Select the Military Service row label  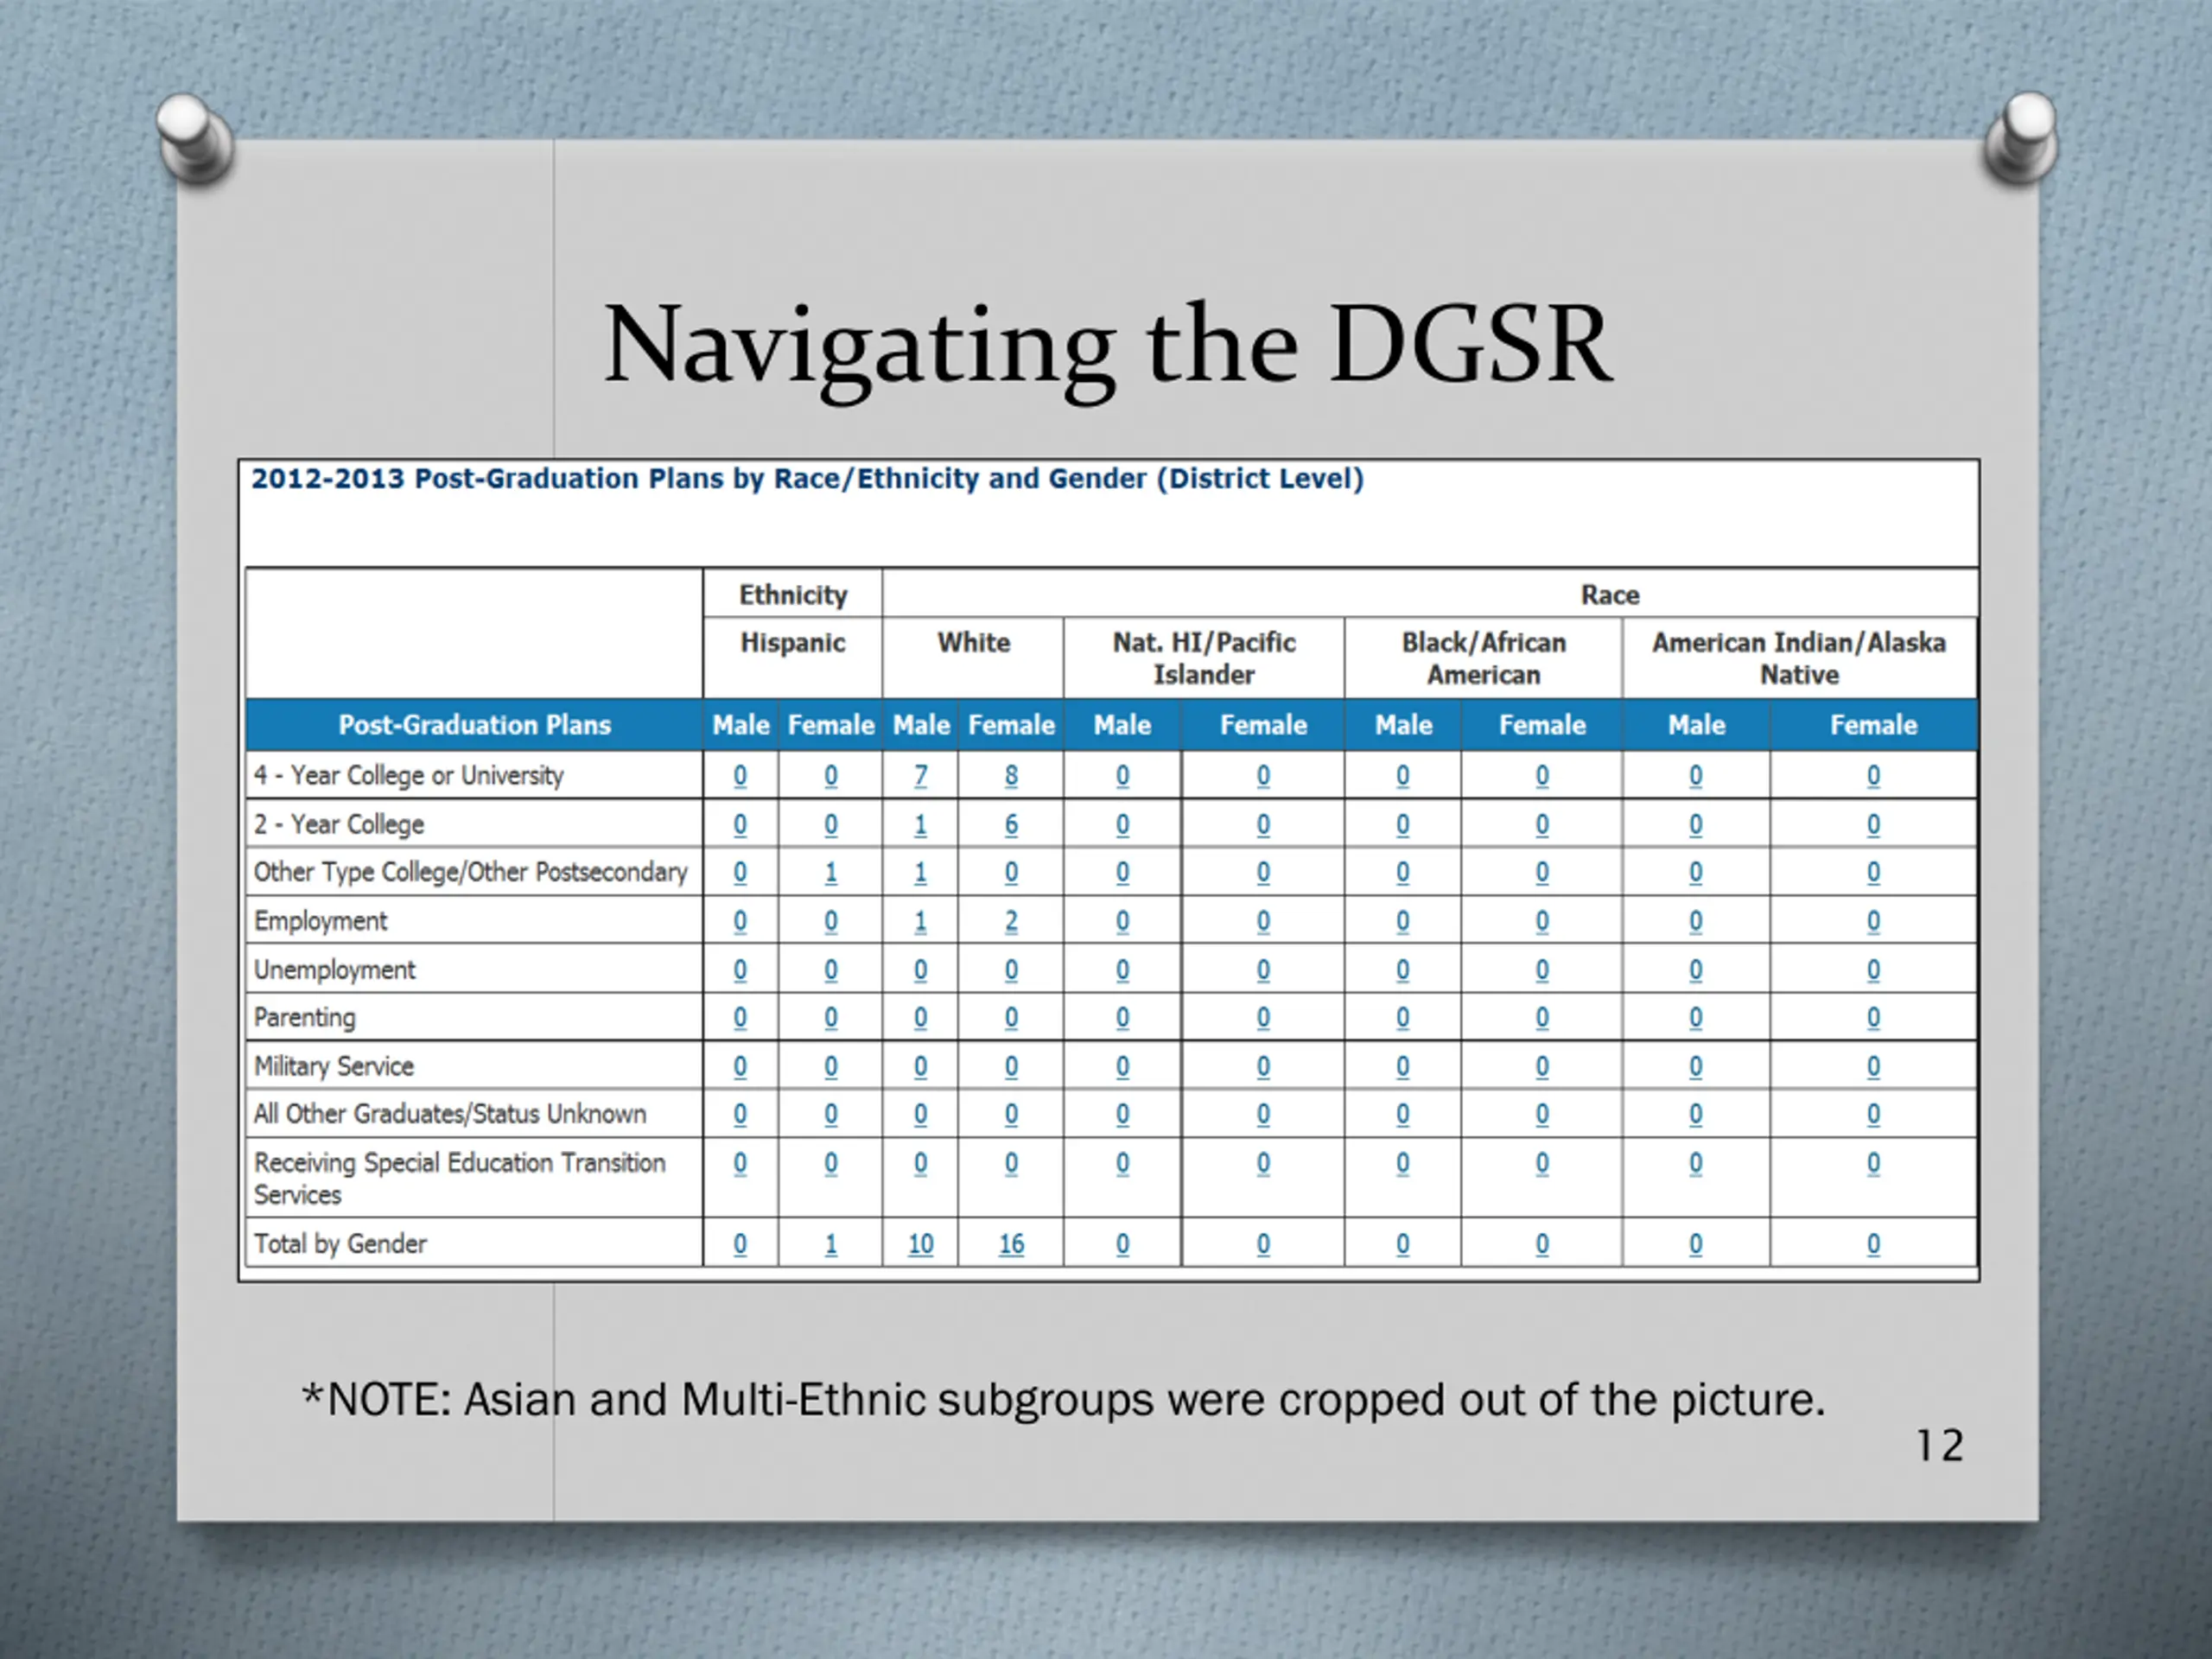(333, 1067)
